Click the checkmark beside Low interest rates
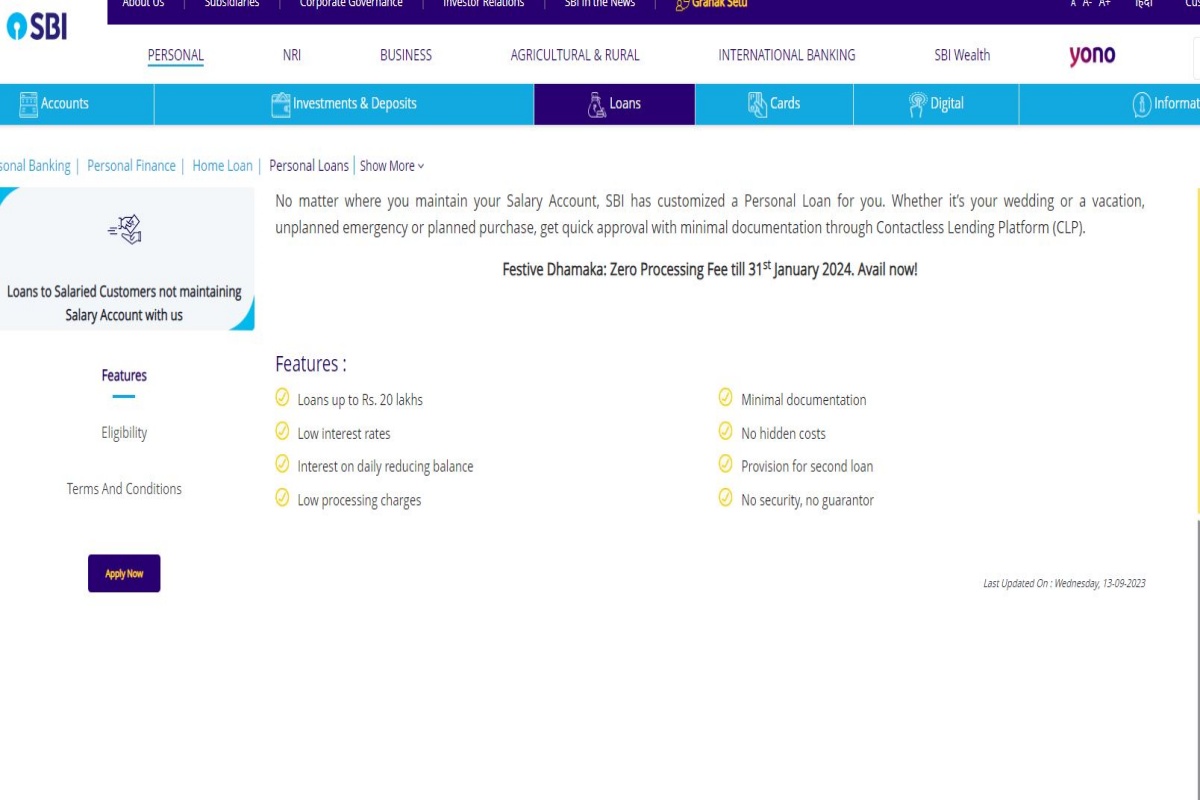Image resolution: width=1200 pixels, height=800 pixels. tap(282, 432)
